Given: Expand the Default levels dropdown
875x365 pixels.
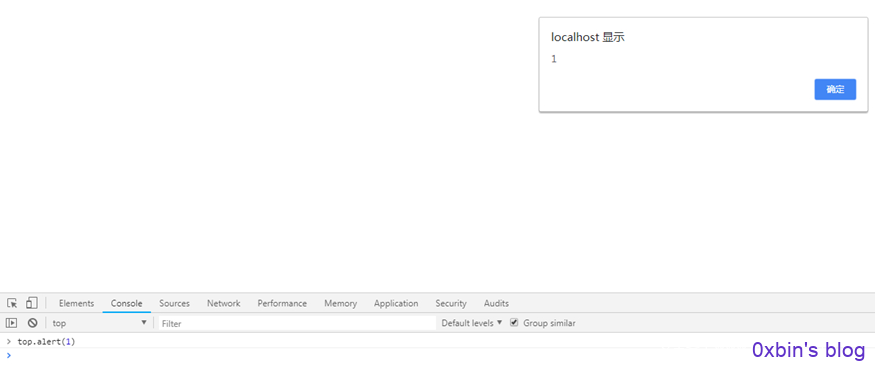Looking at the screenshot, I should tap(472, 323).
